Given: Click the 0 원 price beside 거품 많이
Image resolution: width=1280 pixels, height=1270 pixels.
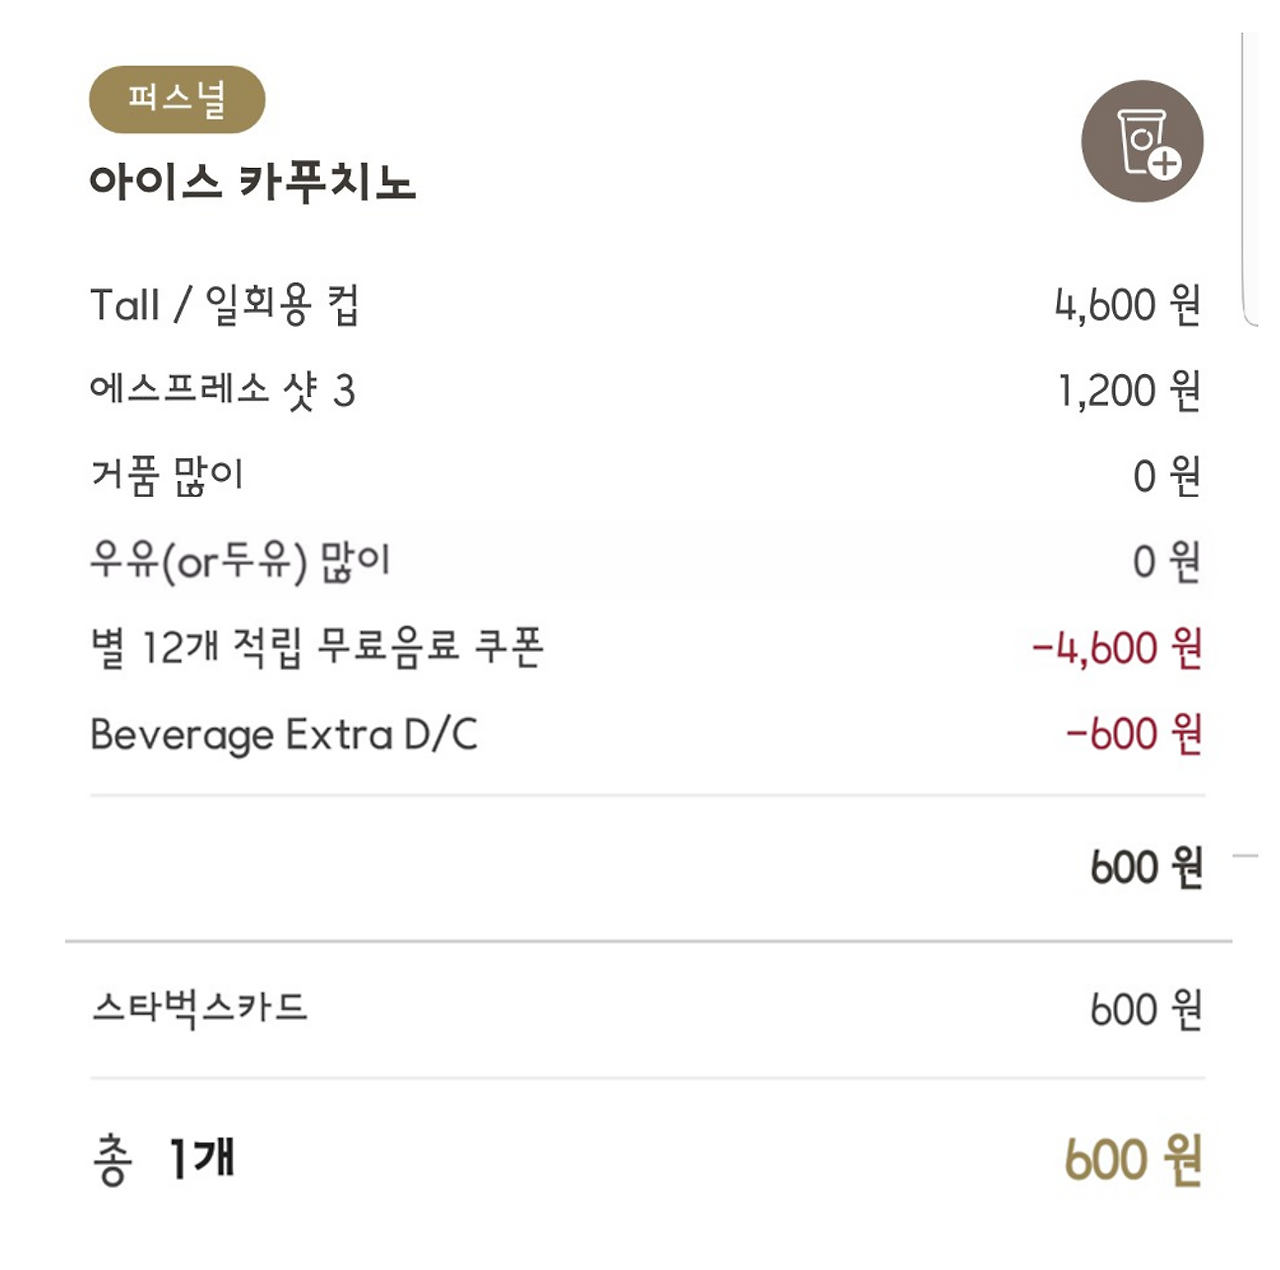Looking at the screenshot, I should click(1167, 476).
